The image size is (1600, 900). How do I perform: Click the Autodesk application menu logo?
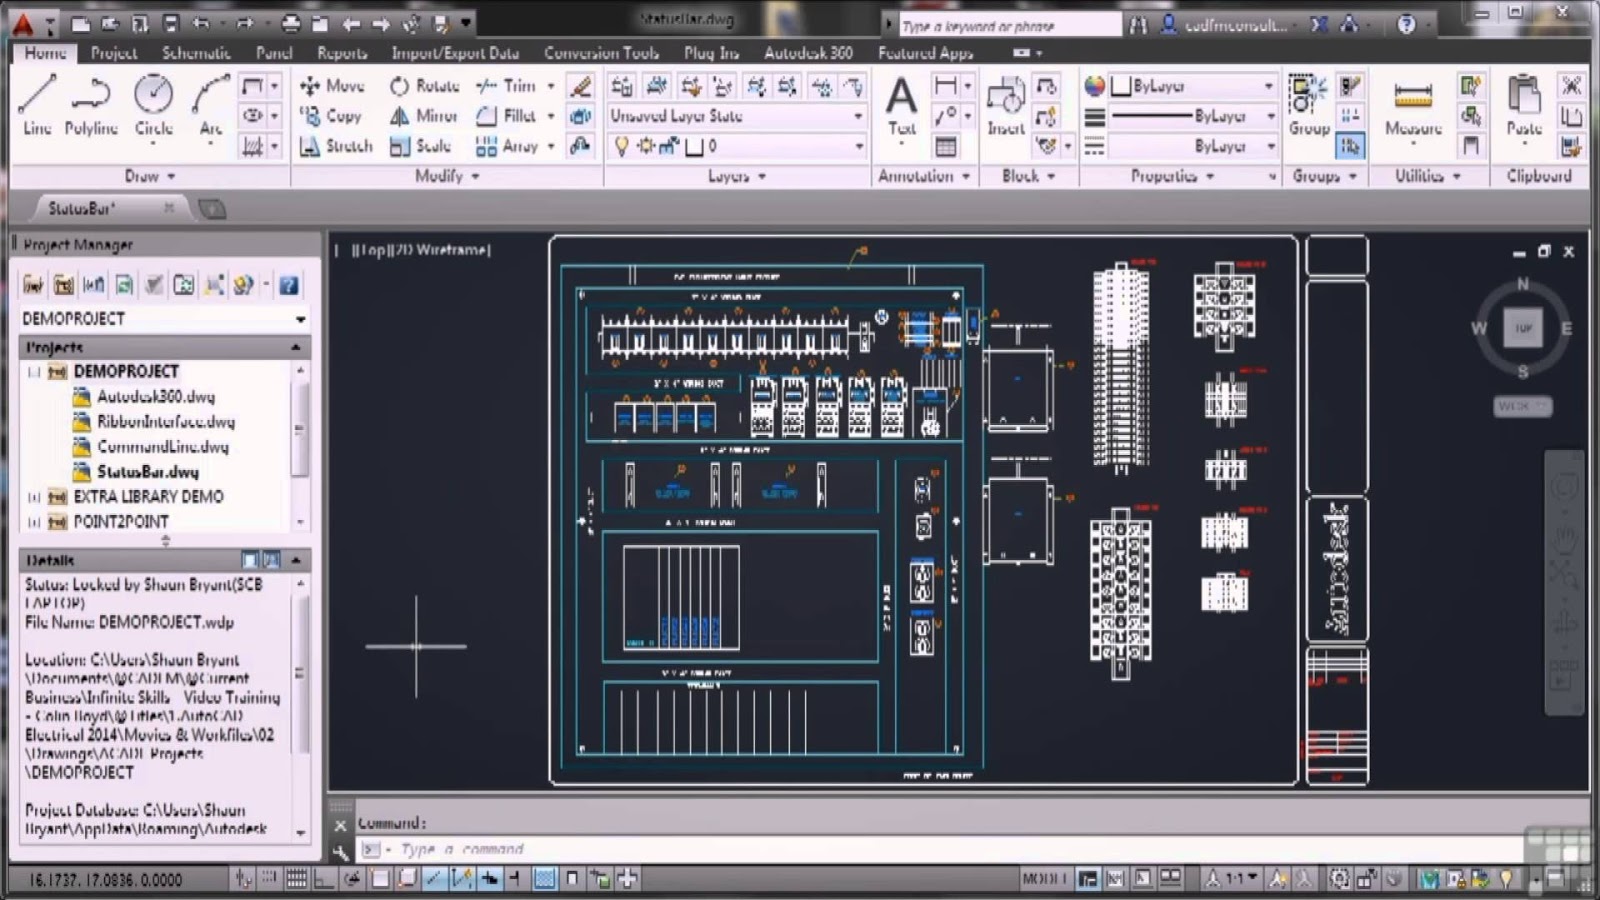coord(22,22)
